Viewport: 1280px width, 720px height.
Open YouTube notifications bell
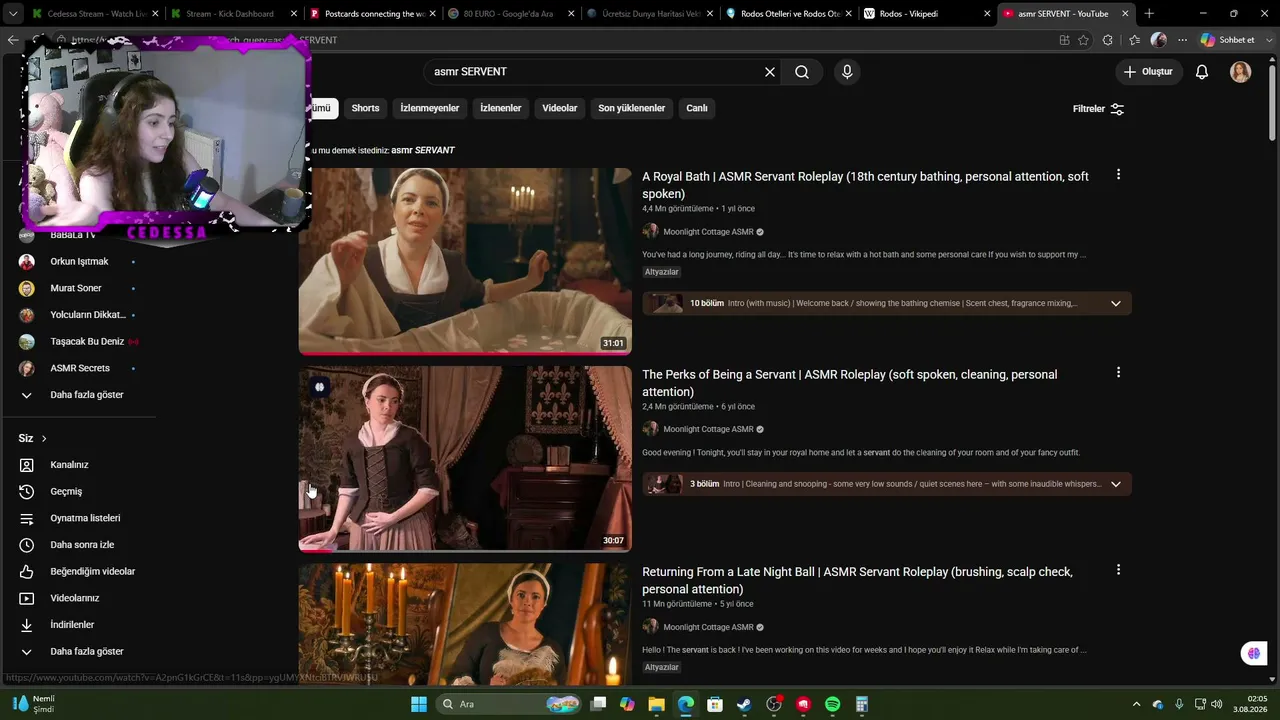(x=1202, y=72)
